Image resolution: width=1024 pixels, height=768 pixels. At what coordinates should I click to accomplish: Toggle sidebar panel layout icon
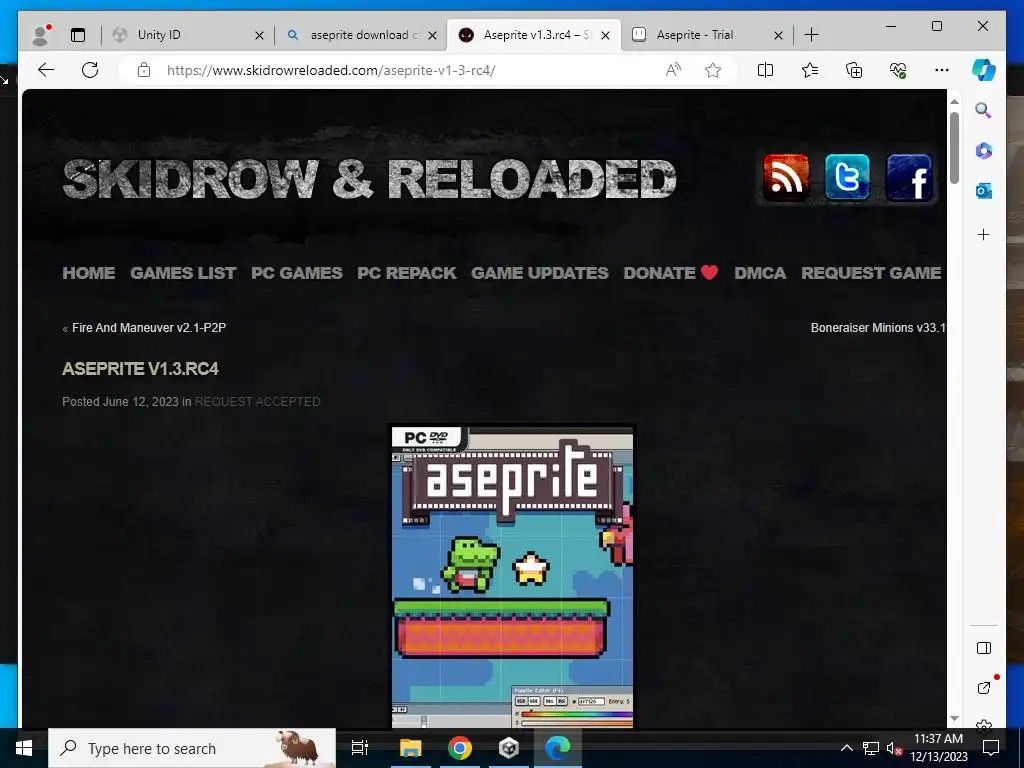click(x=984, y=648)
